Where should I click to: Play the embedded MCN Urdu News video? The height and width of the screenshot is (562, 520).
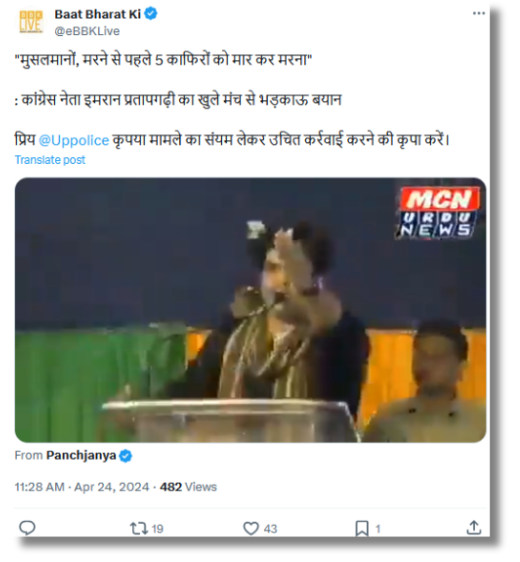(250, 310)
